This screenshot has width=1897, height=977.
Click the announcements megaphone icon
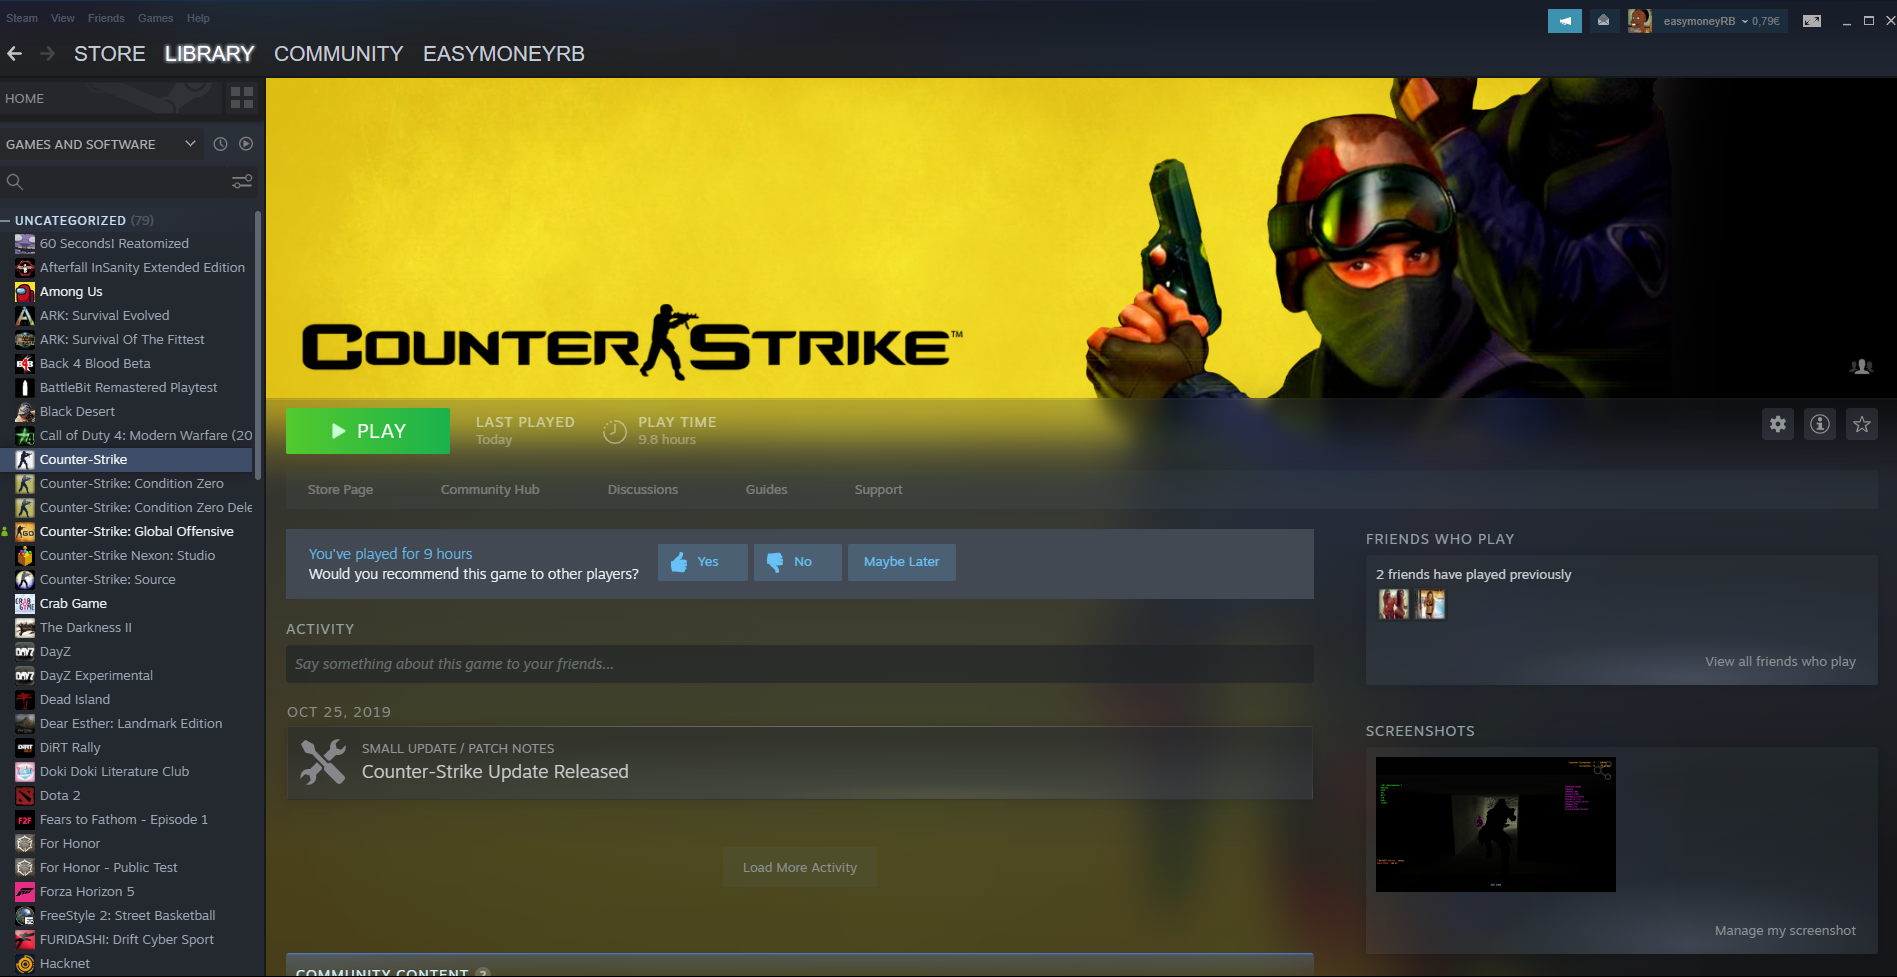coord(1564,21)
